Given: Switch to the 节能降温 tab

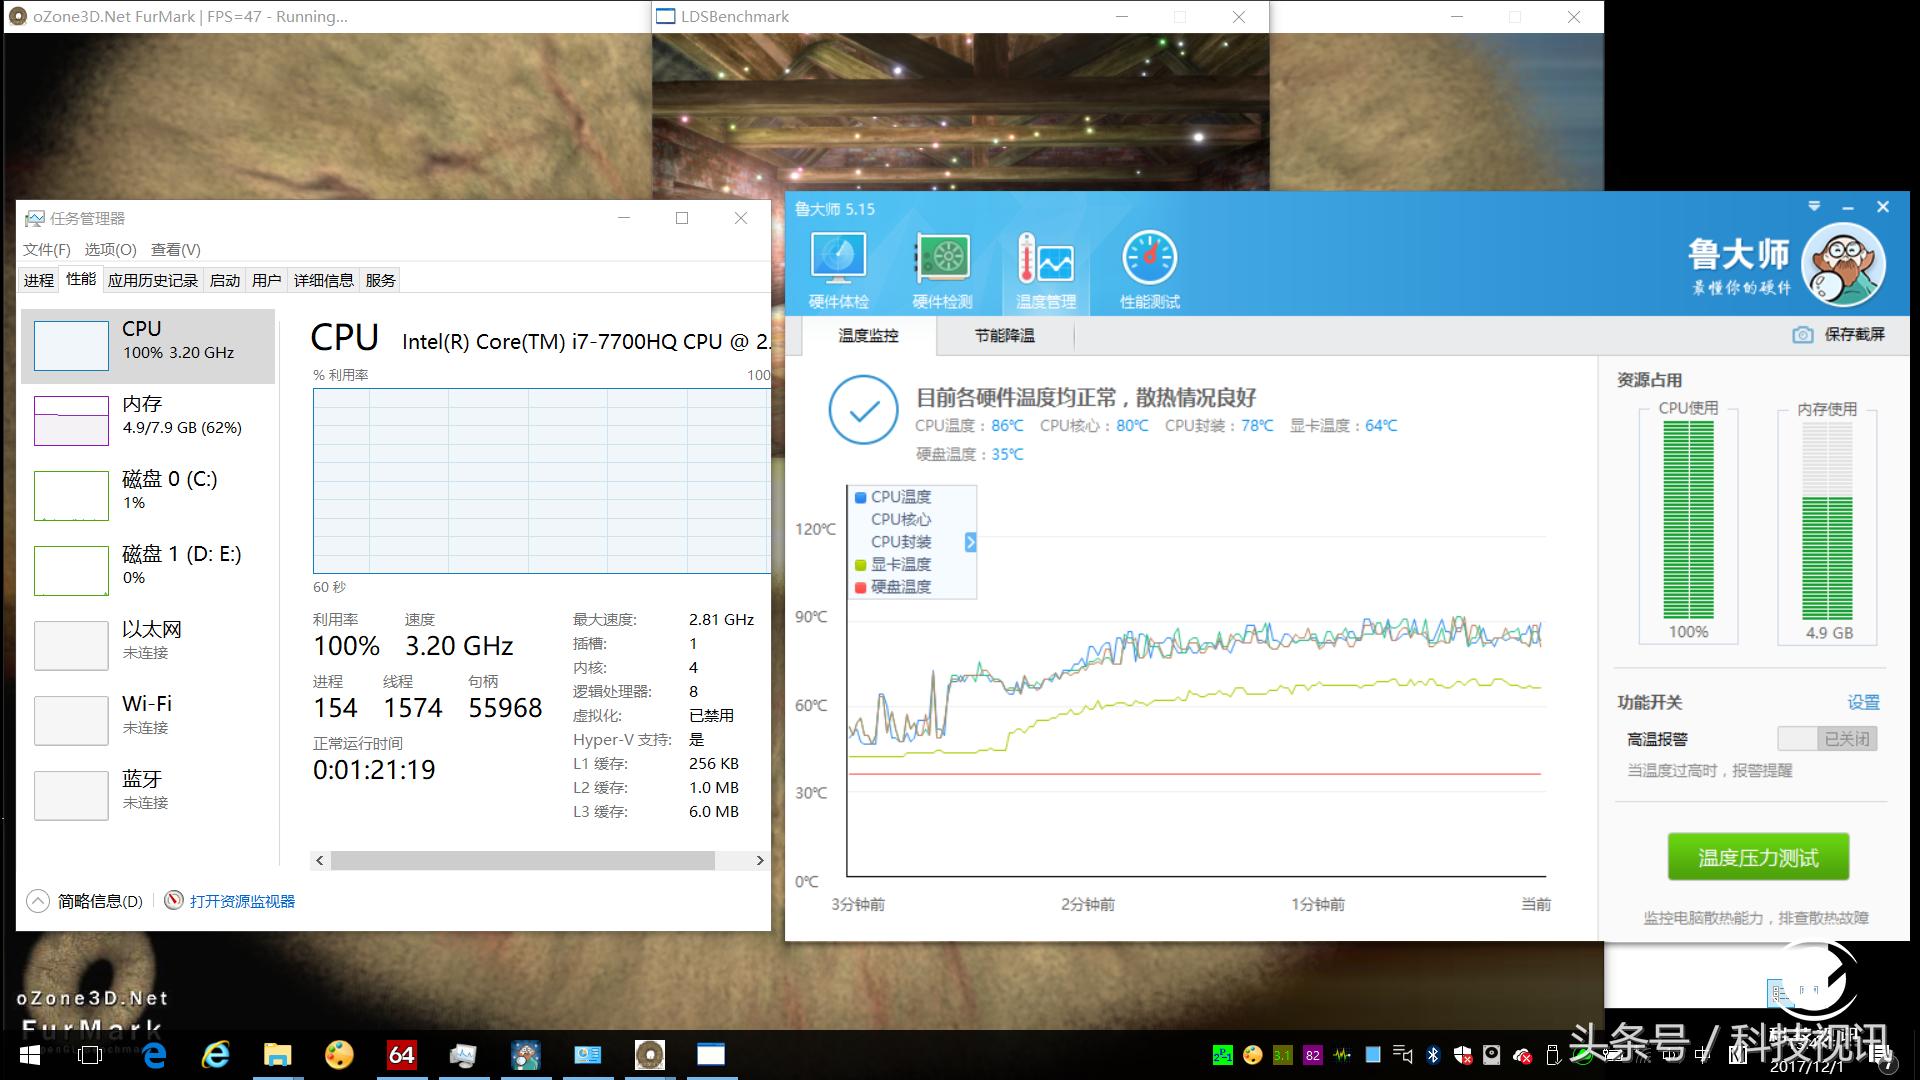Looking at the screenshot, I should [1004, 336].
